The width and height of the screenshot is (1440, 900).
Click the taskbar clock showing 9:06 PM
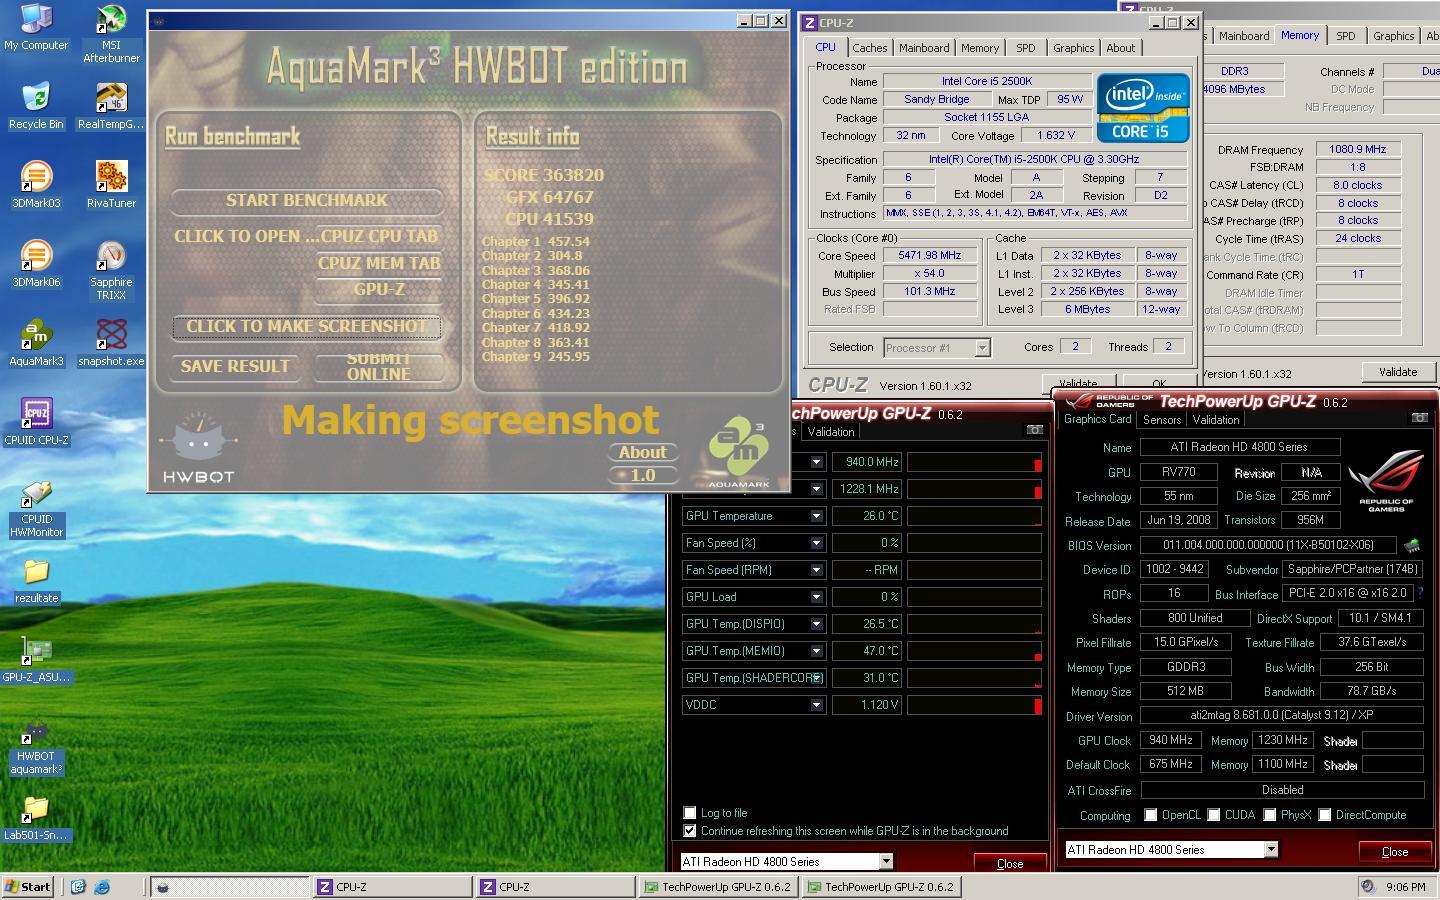[1405, 887]
